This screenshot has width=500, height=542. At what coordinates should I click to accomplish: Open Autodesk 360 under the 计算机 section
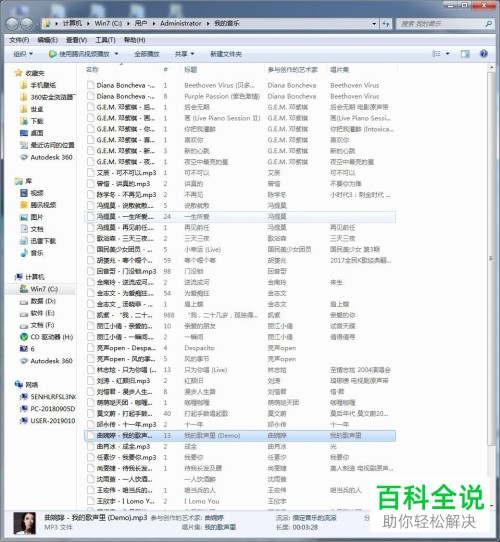point(47,361)
